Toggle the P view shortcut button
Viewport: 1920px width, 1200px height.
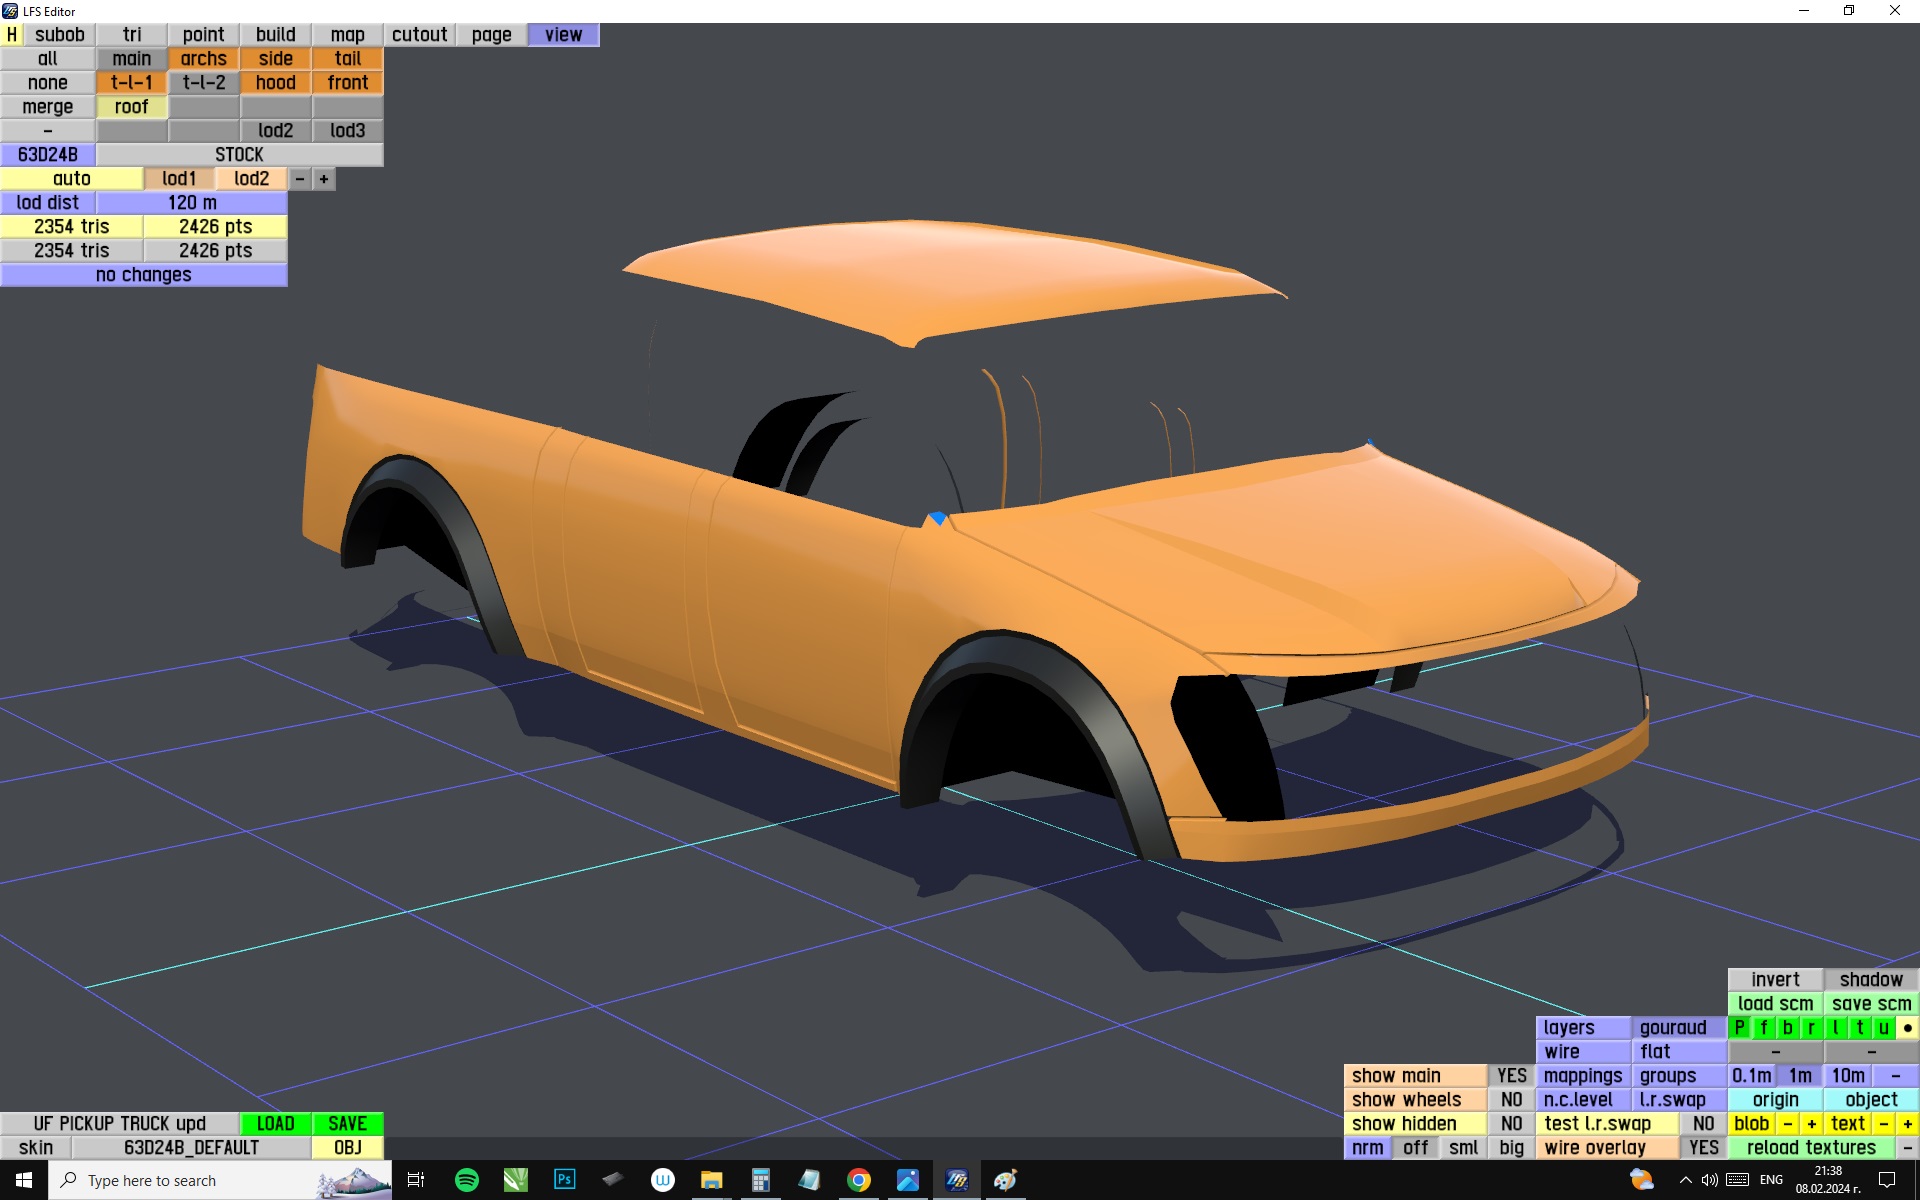coord(1739,1028)
